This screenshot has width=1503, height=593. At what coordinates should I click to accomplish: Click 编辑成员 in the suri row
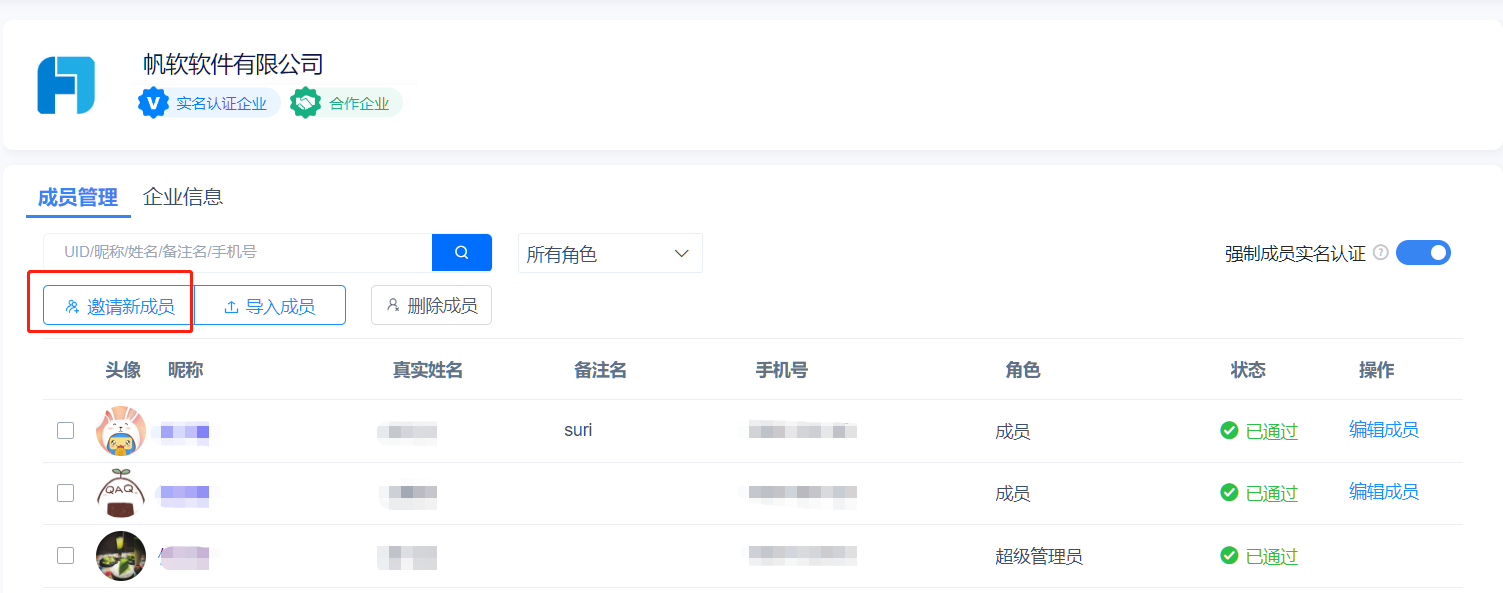pos(1384,430)
